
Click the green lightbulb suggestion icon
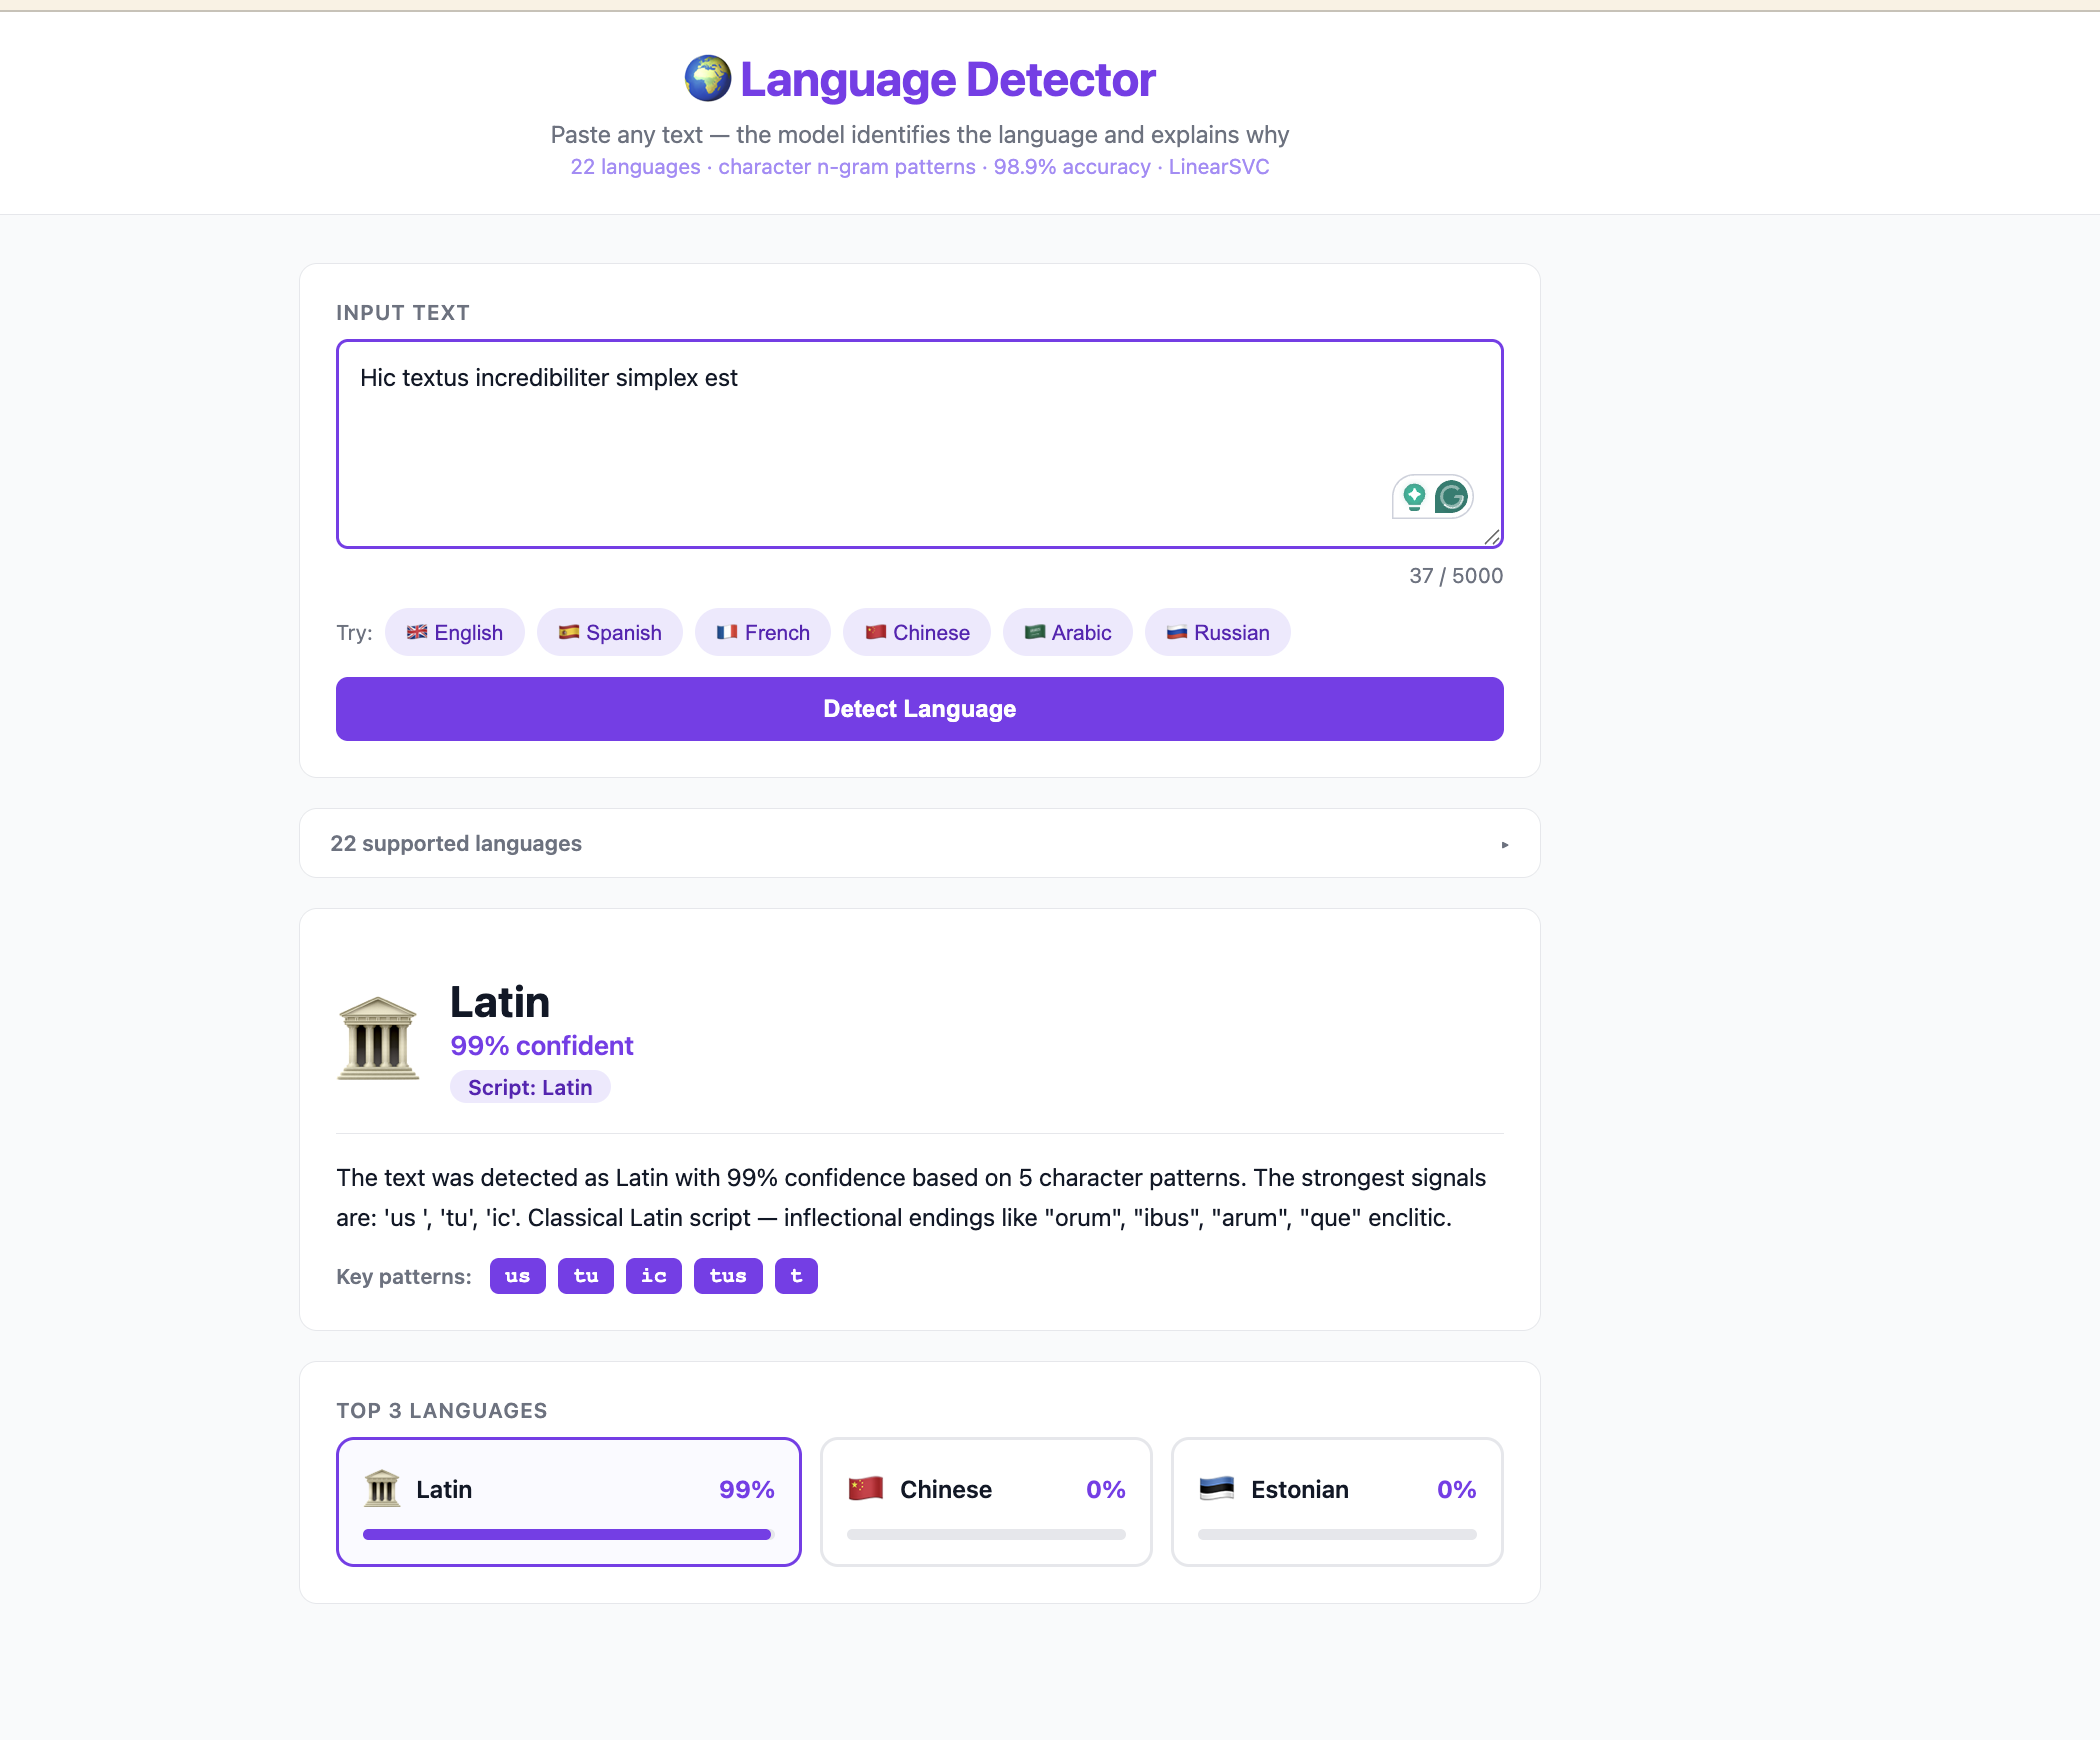pos(1414,496)
